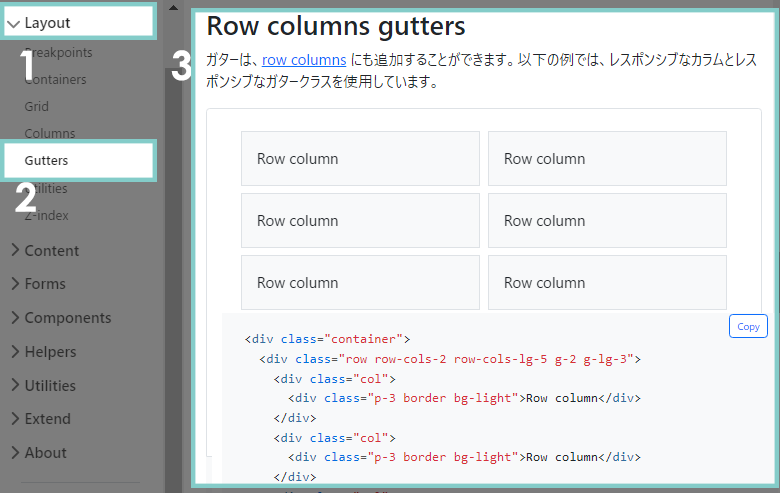Click the chevron icon beside Helpers

click(x=15, y=351)
